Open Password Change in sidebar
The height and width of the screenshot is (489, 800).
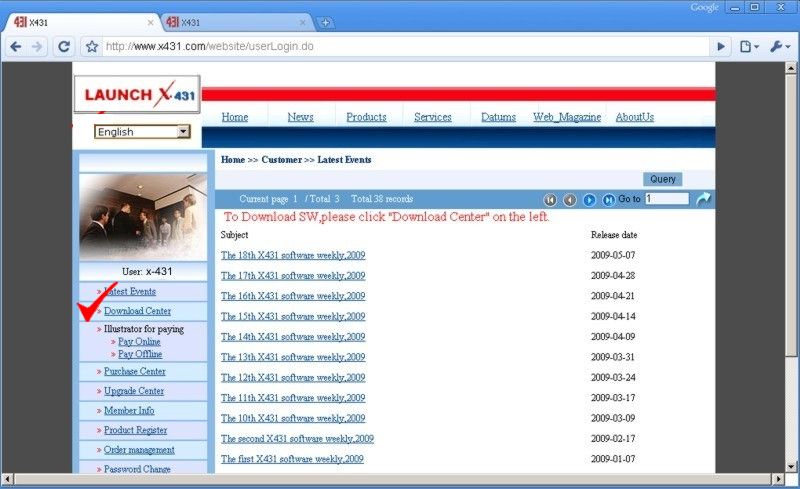(x=137, y=469)
